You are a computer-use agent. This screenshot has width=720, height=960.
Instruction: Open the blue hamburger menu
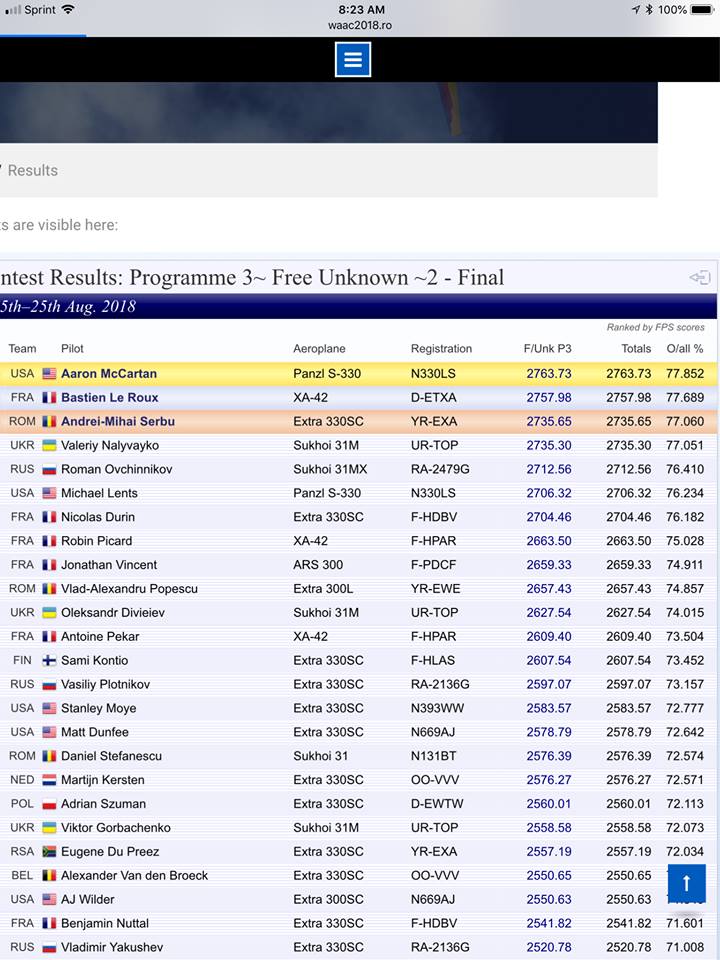pyautogui.click(x=353, y=59)
